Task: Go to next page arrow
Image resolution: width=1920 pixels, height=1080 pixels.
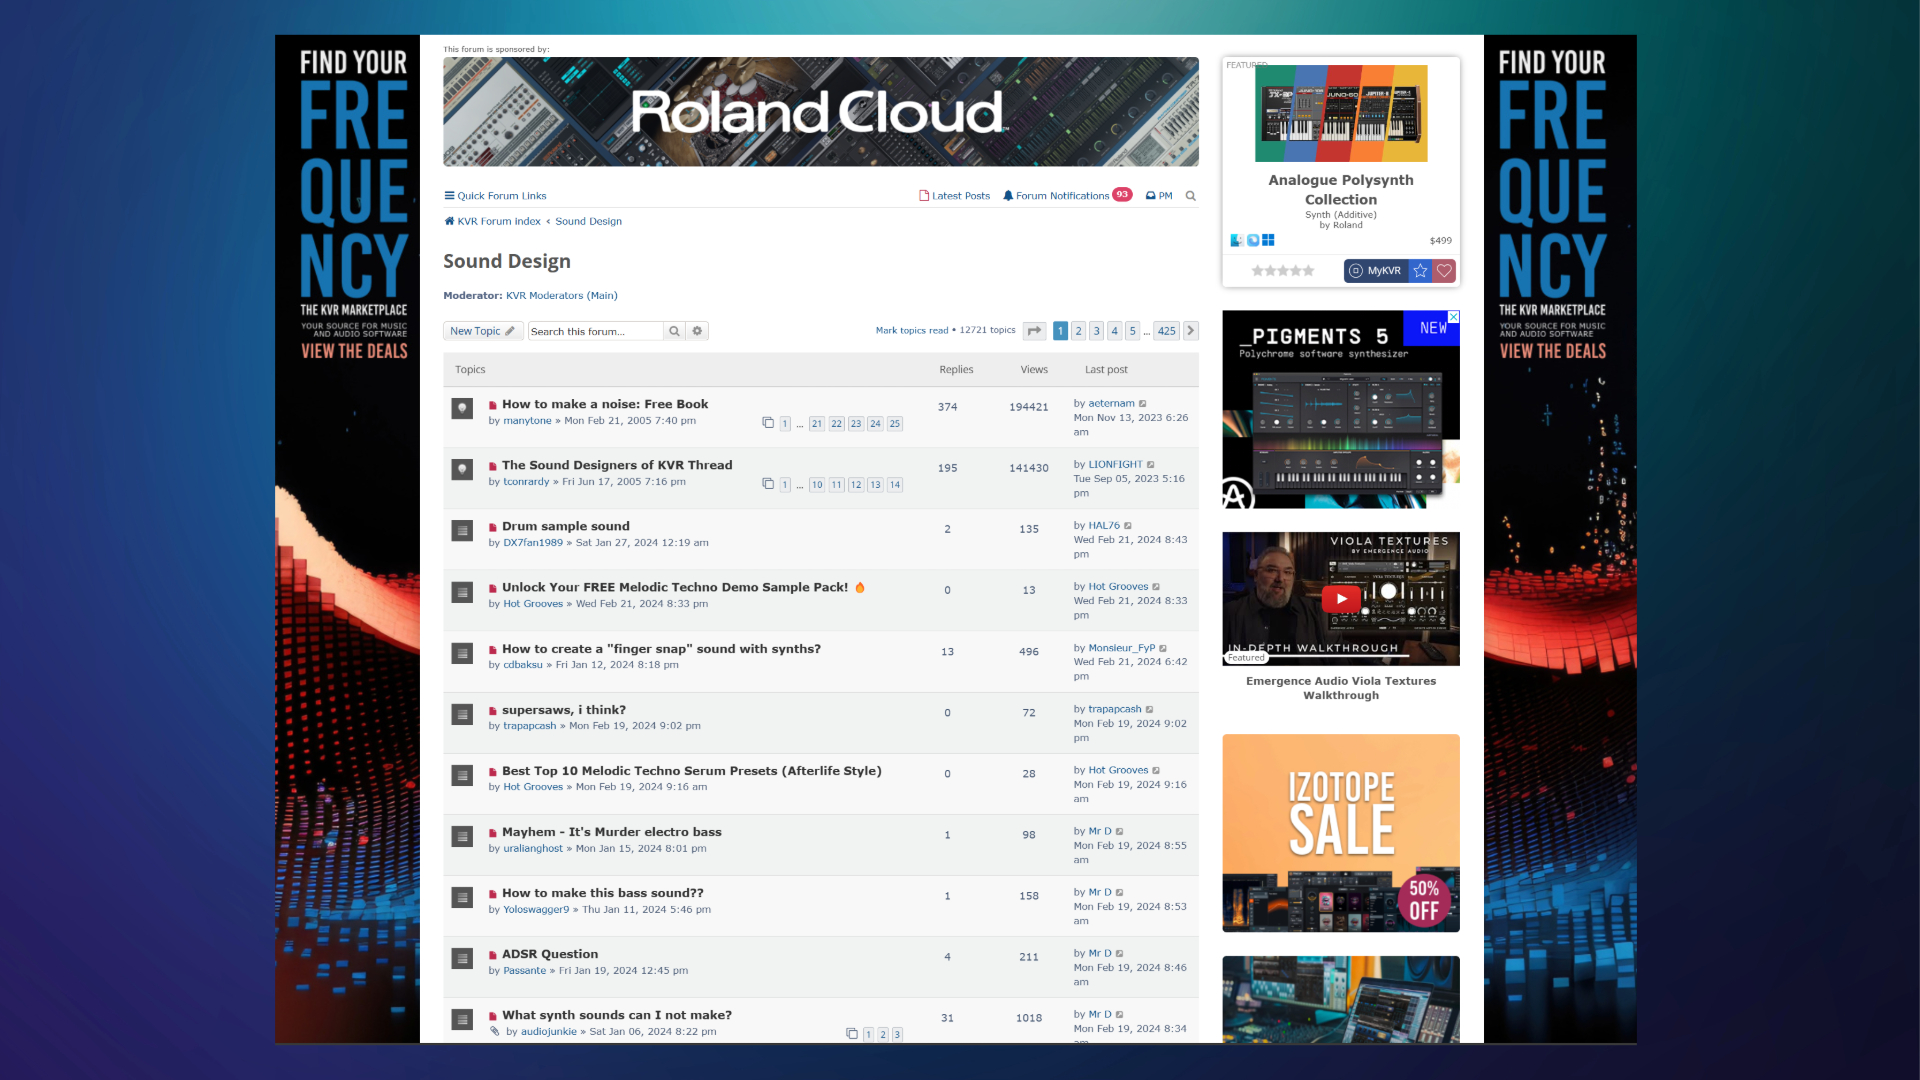Action: pyautogui.click(x=1191, y=331)
